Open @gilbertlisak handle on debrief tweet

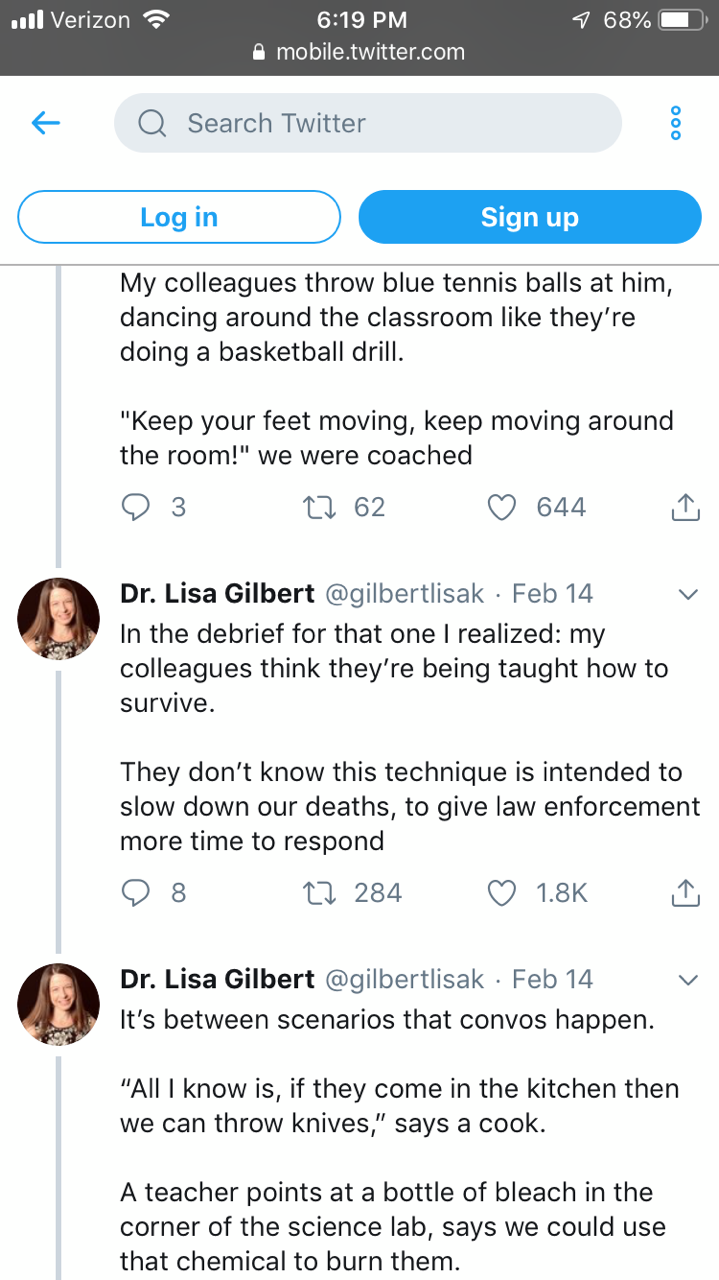point(405,594)
